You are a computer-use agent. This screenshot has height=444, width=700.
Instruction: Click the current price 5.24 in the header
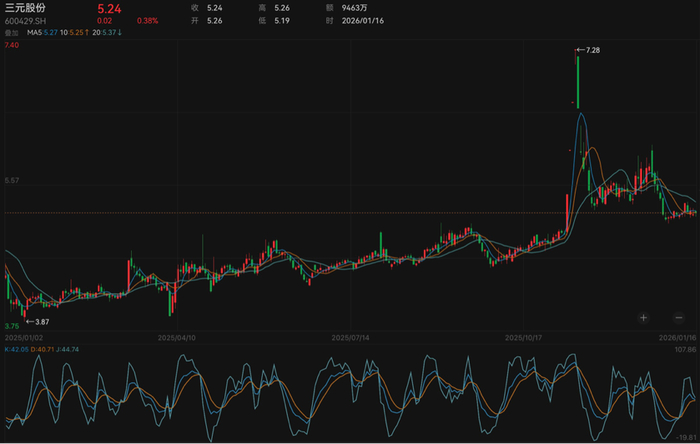pyautogui.click(x=110, y=8)
